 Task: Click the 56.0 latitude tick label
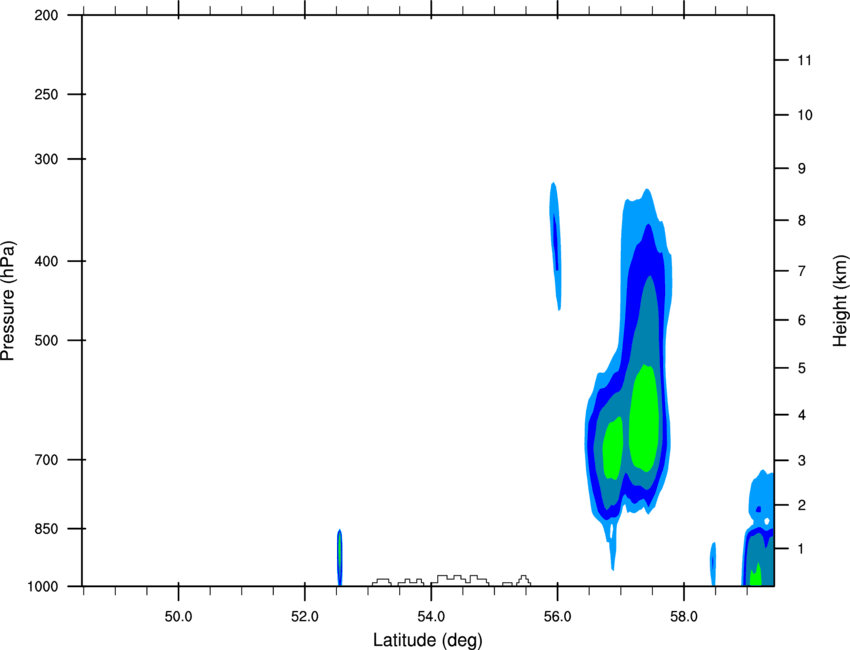click(558, 617)
